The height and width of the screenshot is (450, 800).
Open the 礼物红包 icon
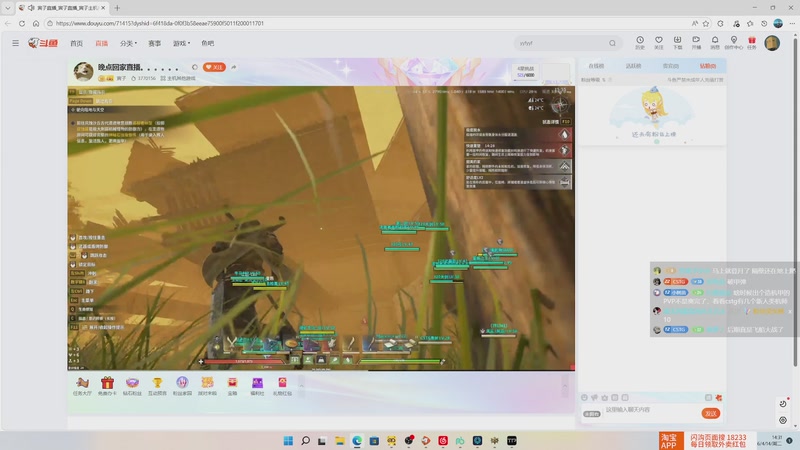click(x=282, y=386)
